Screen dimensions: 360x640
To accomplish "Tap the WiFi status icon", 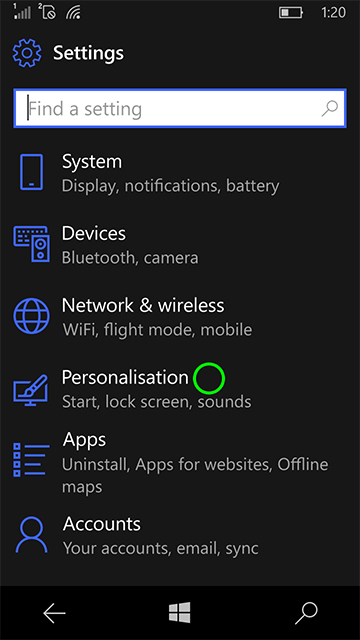I will point(72,13).
